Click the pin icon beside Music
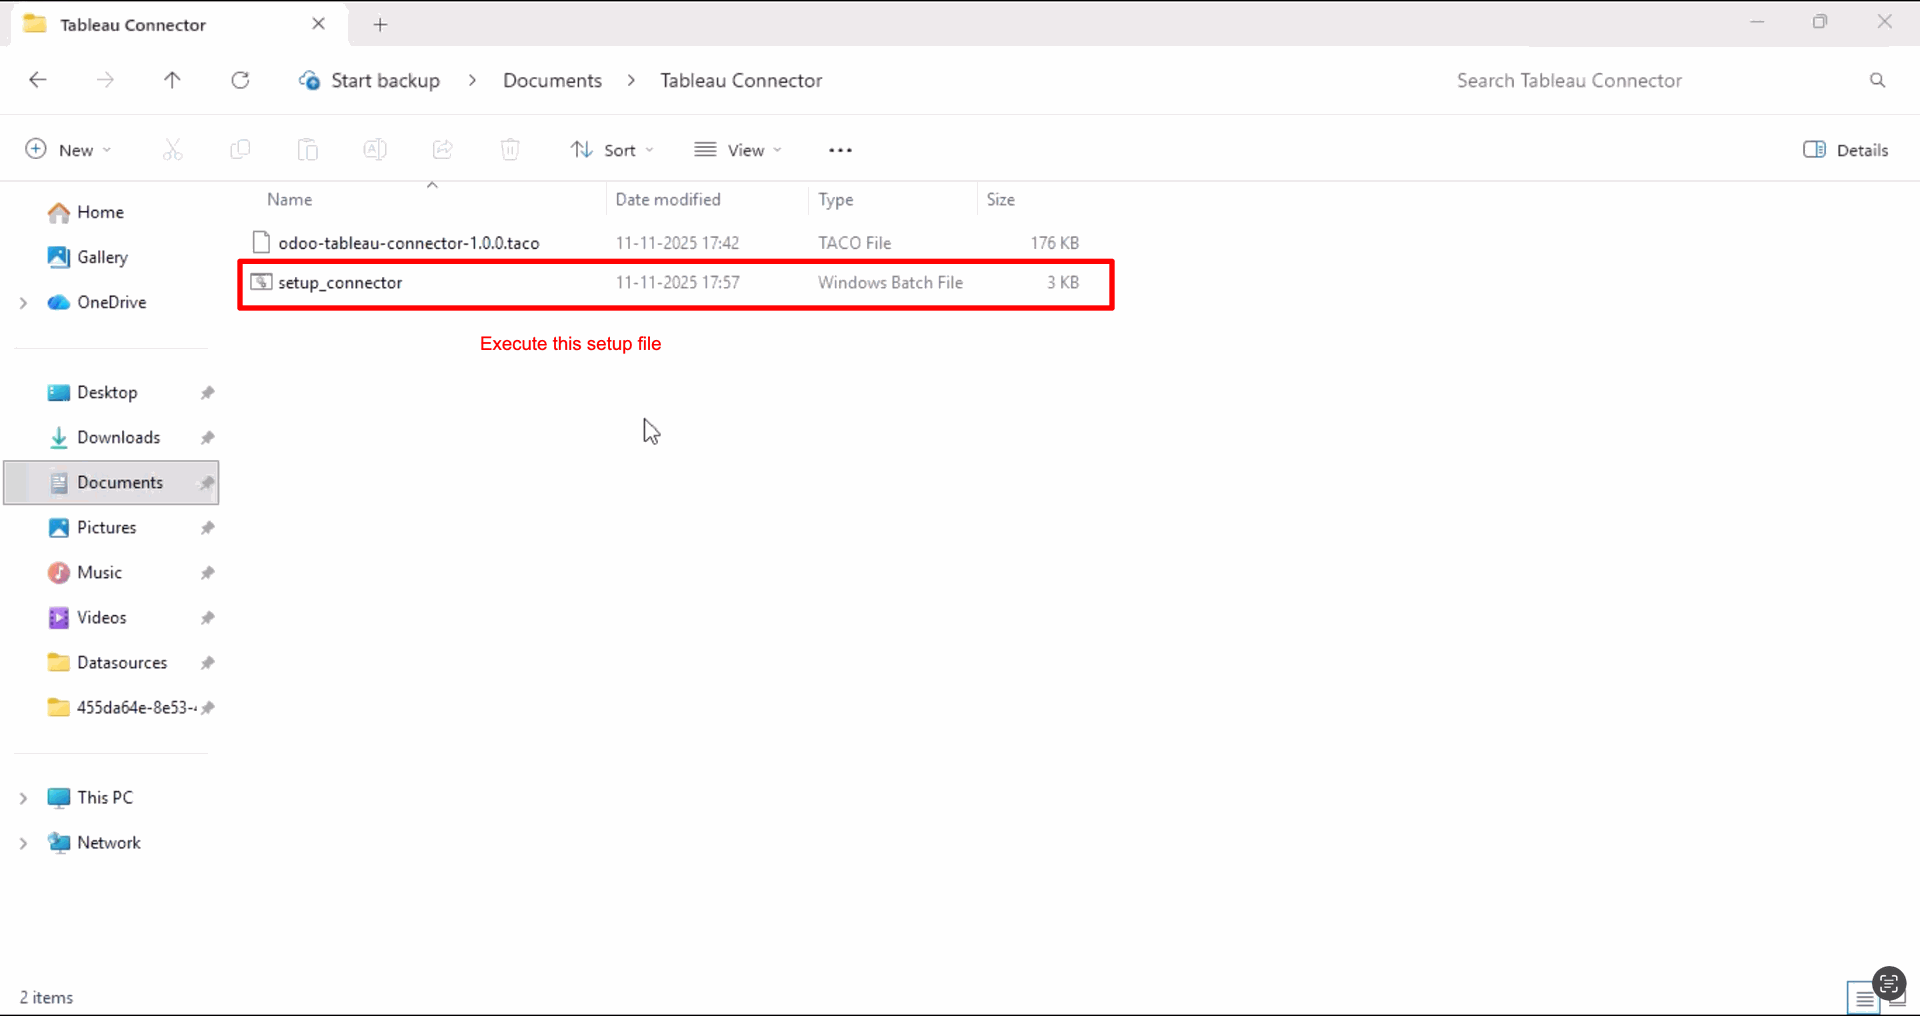Screen dimensions: 1920x1016 click(x=207, y=573)
